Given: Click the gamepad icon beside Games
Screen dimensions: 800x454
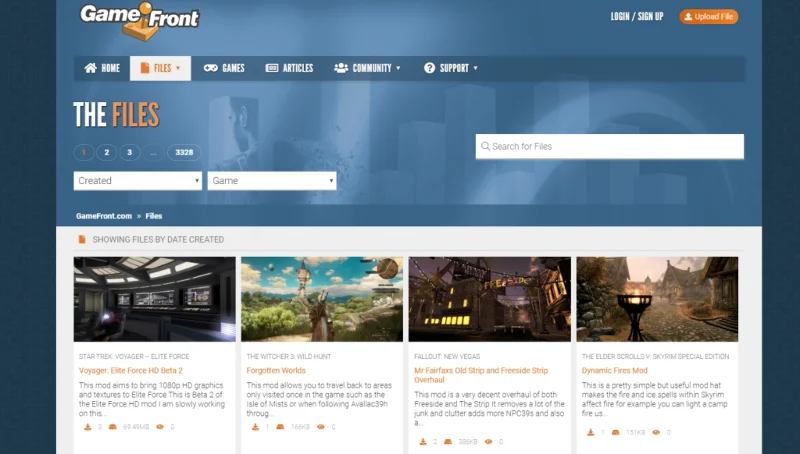Looking at the screenshot, I should pos(211,68).
